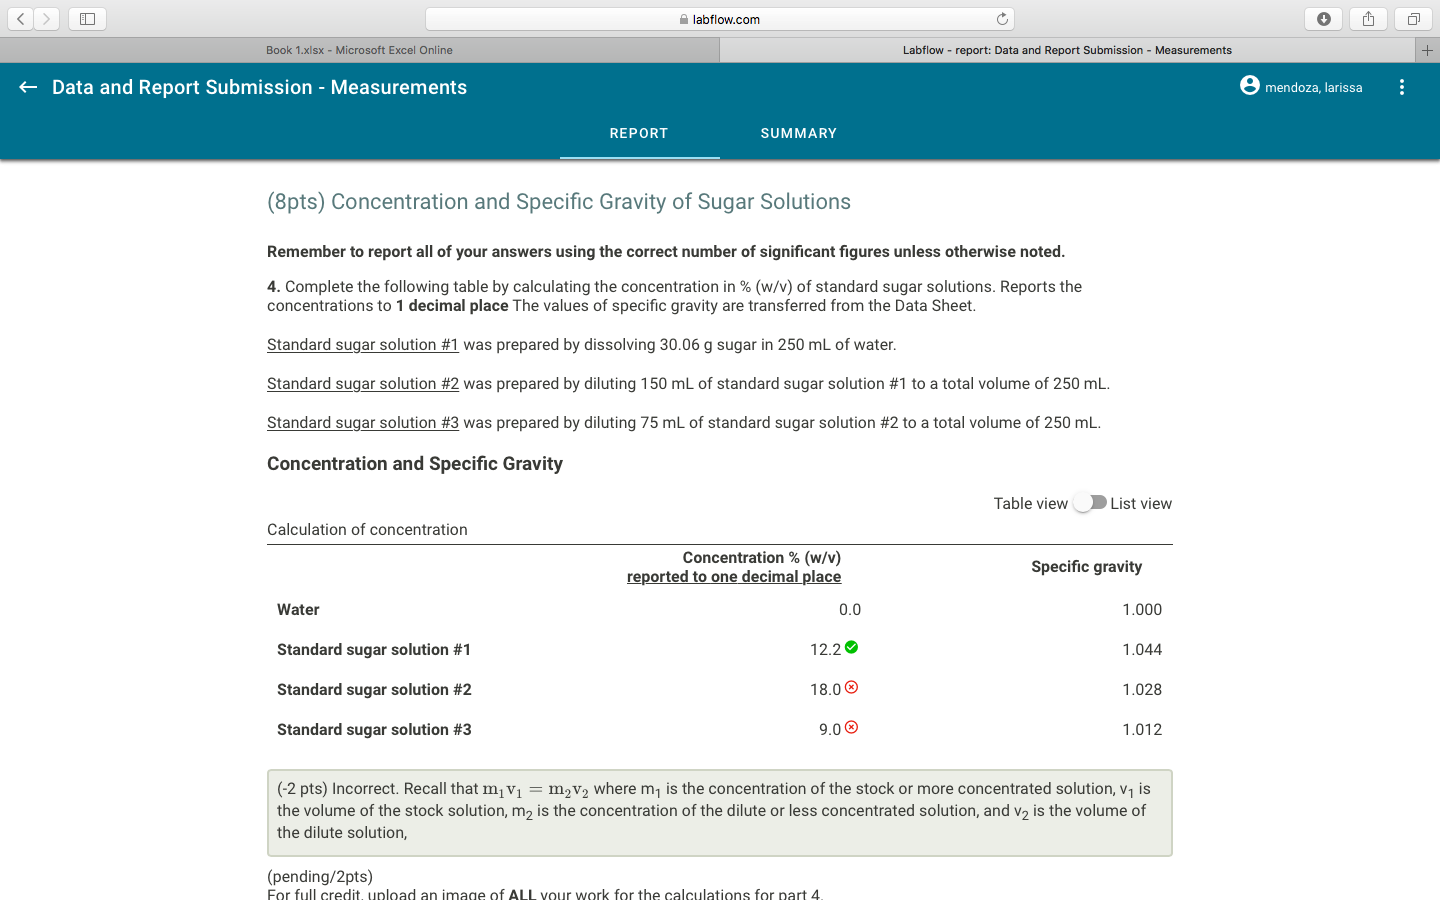1440x900 pixels.
Task: Show all tabs overview
Action: click(x=1413, y=19)
